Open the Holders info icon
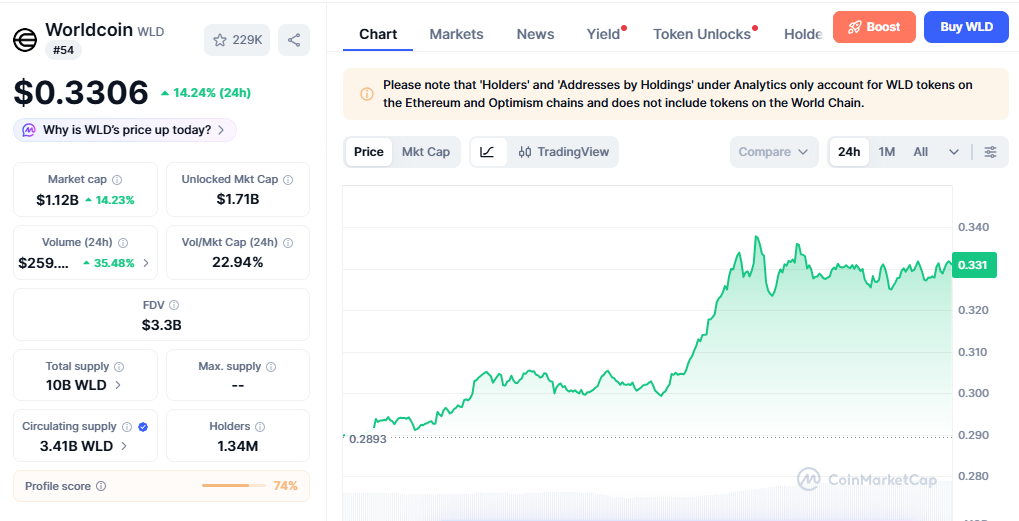The image size is (1019, 521). pos(260,427)
